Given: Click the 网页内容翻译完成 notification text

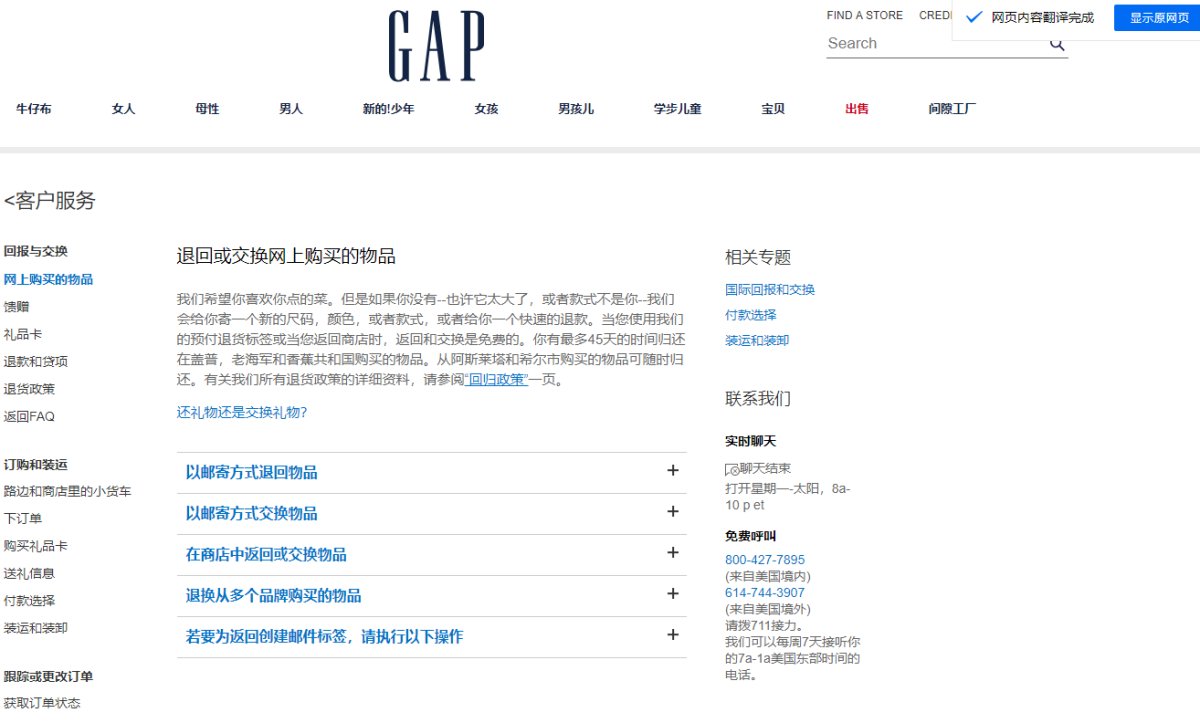Looking at the screenshot, I should 1042,18.
